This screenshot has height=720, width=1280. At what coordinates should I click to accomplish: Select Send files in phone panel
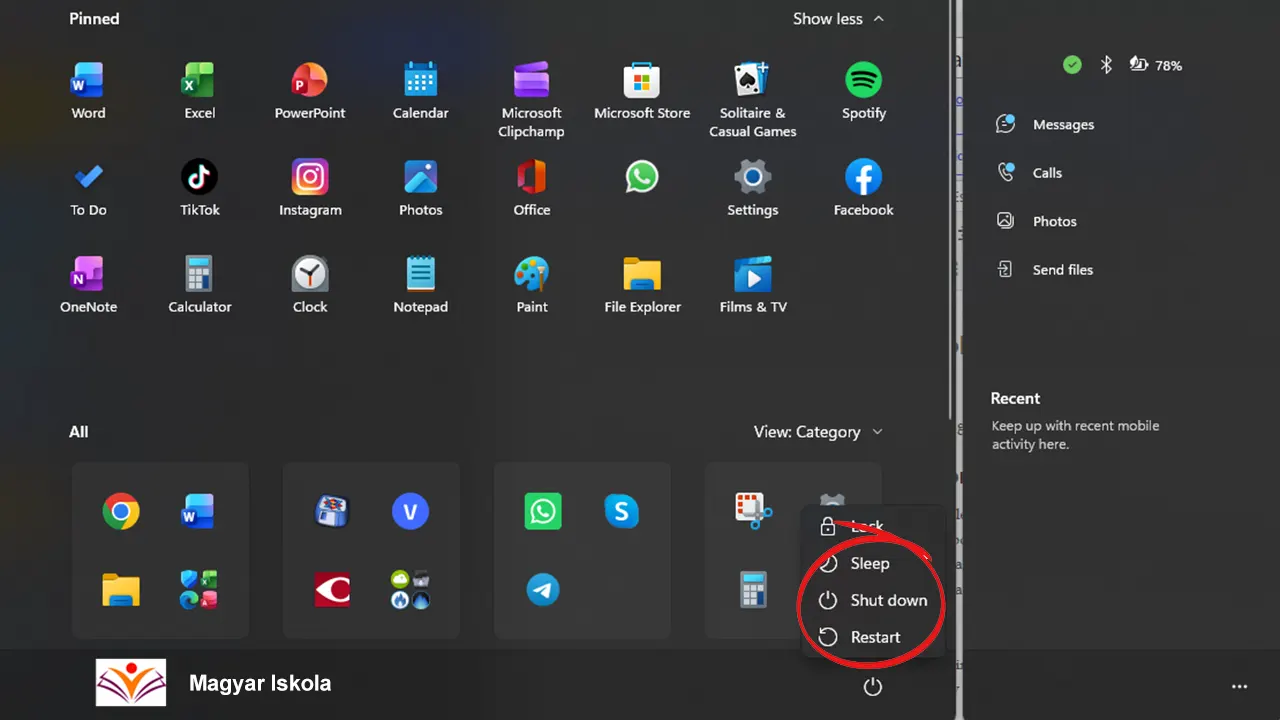pyautogui.click(x=1044, y=269)
